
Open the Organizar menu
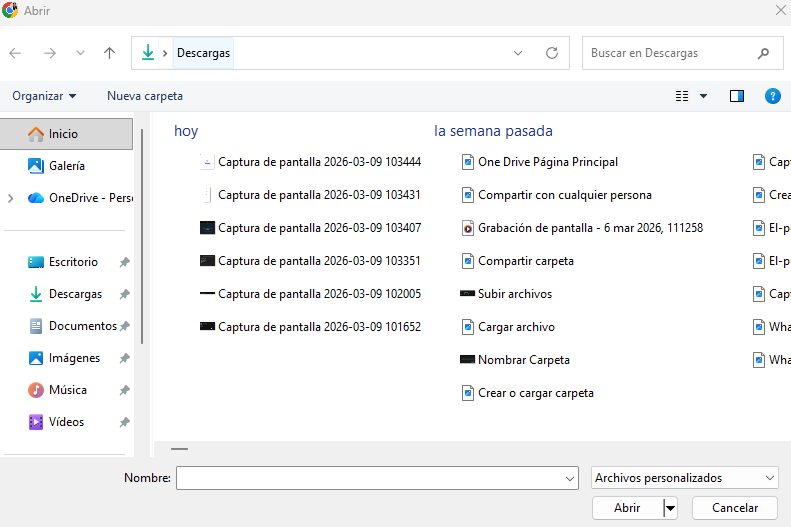(x=44, y=96)
